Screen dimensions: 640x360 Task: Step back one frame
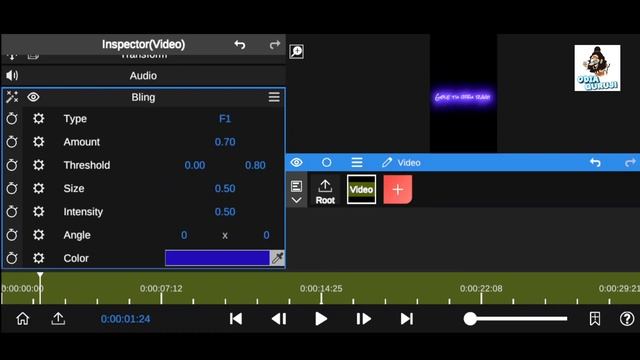(279, 319)
